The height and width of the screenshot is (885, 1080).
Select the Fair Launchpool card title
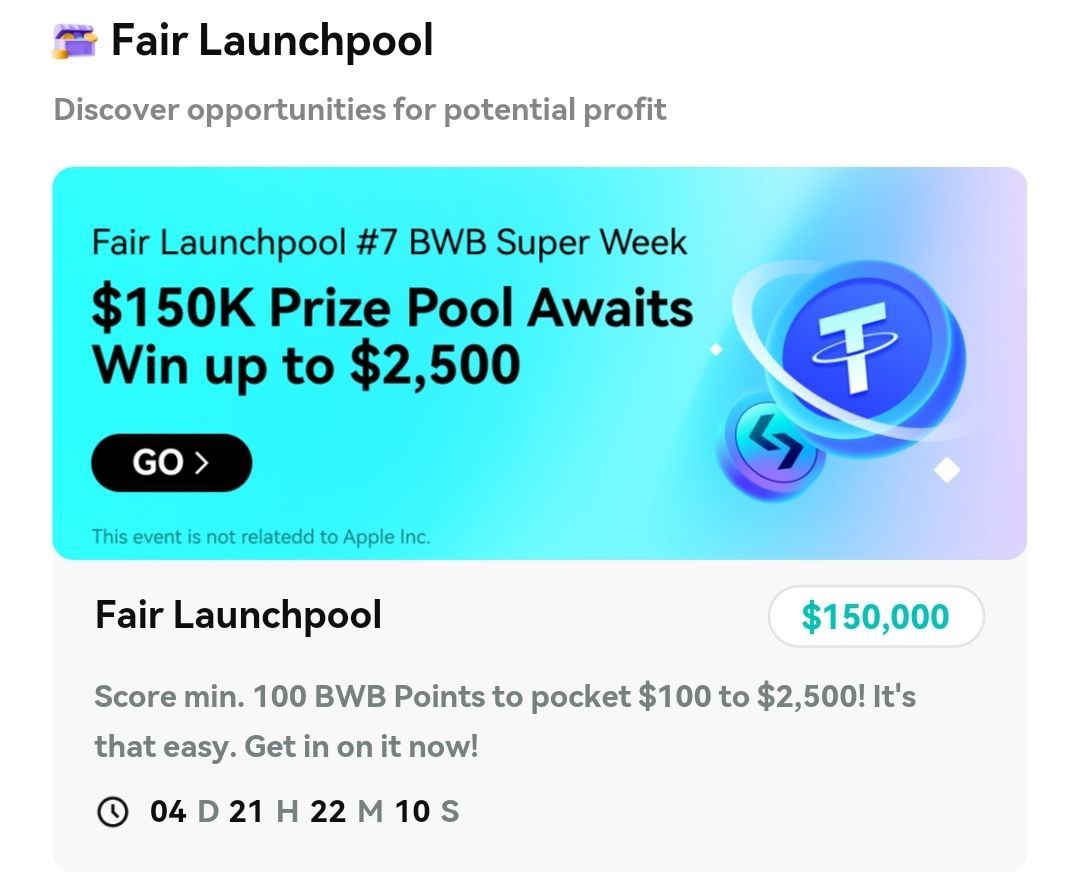[238, 615]
